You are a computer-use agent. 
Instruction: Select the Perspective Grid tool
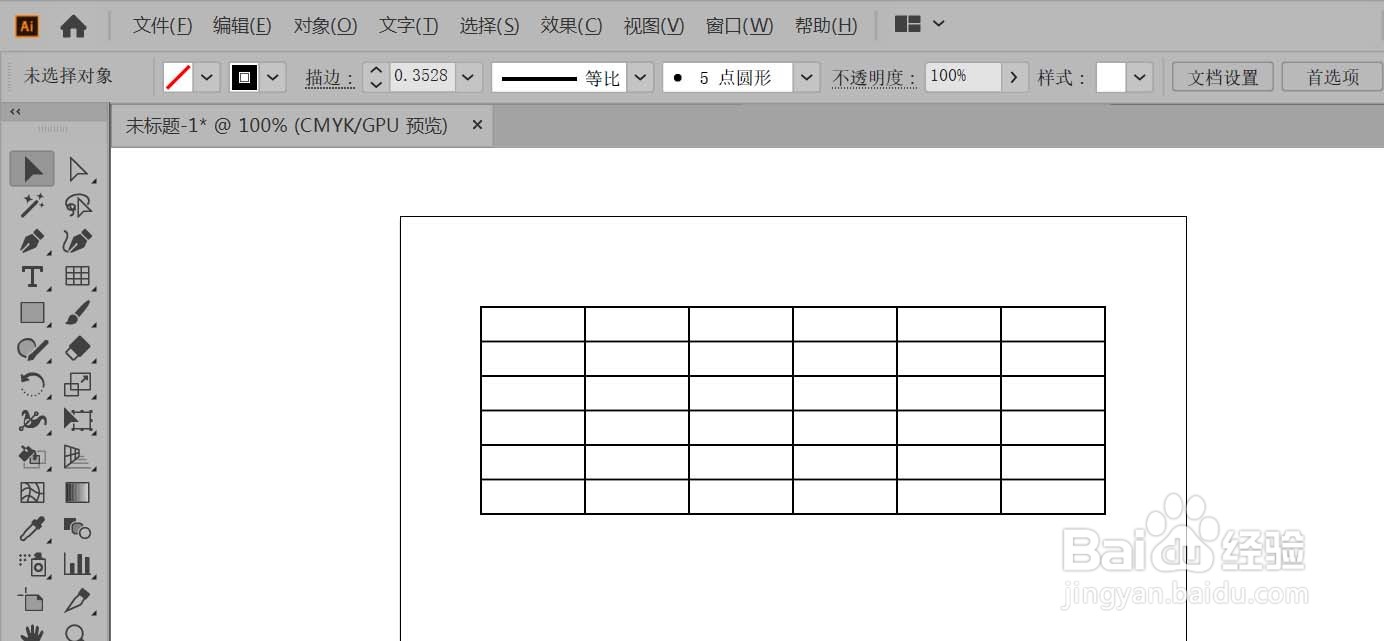pyautogui.click(x=78, y=457)
